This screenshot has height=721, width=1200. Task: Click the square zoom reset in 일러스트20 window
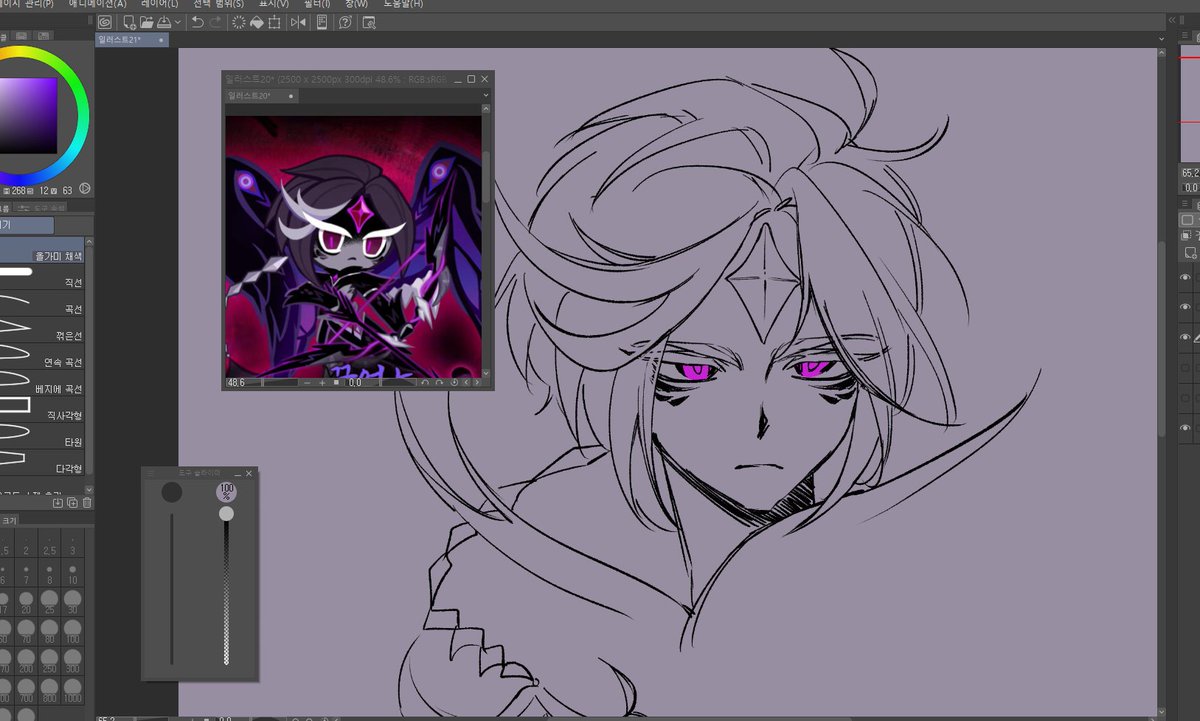pyautogui.click(x=336, y=382)
